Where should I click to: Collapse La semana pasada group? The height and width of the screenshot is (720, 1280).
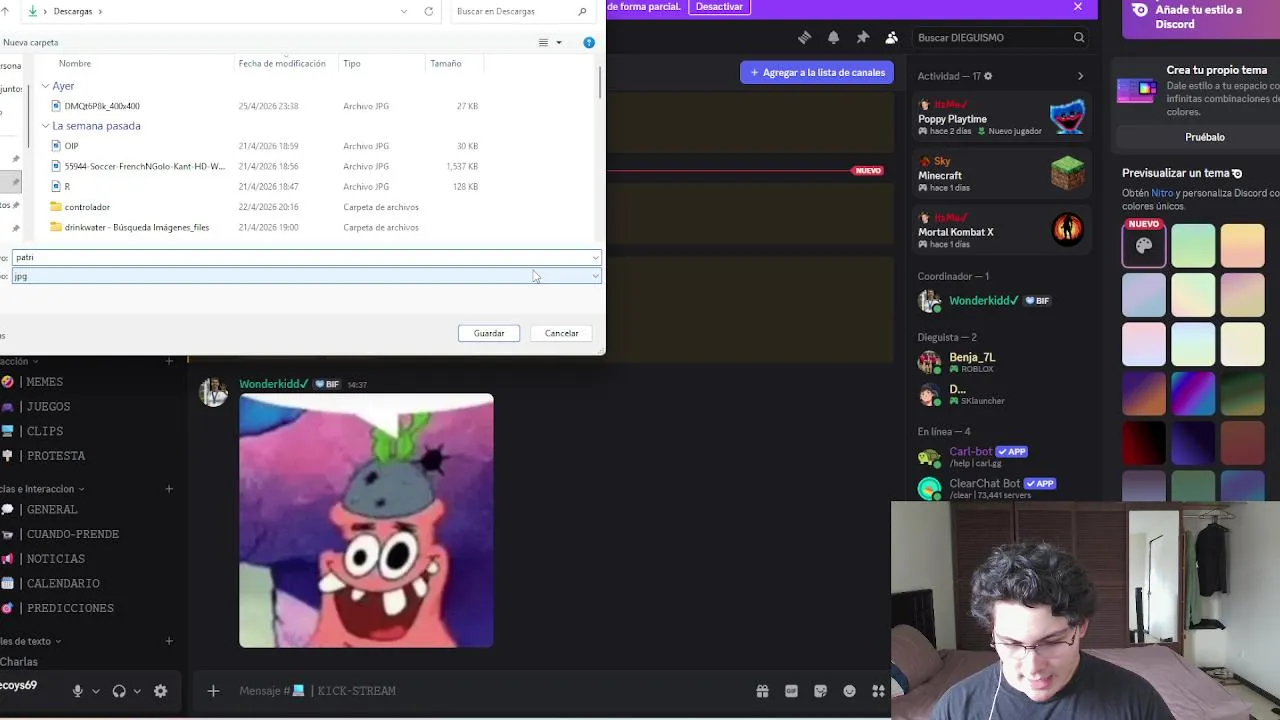45,126
